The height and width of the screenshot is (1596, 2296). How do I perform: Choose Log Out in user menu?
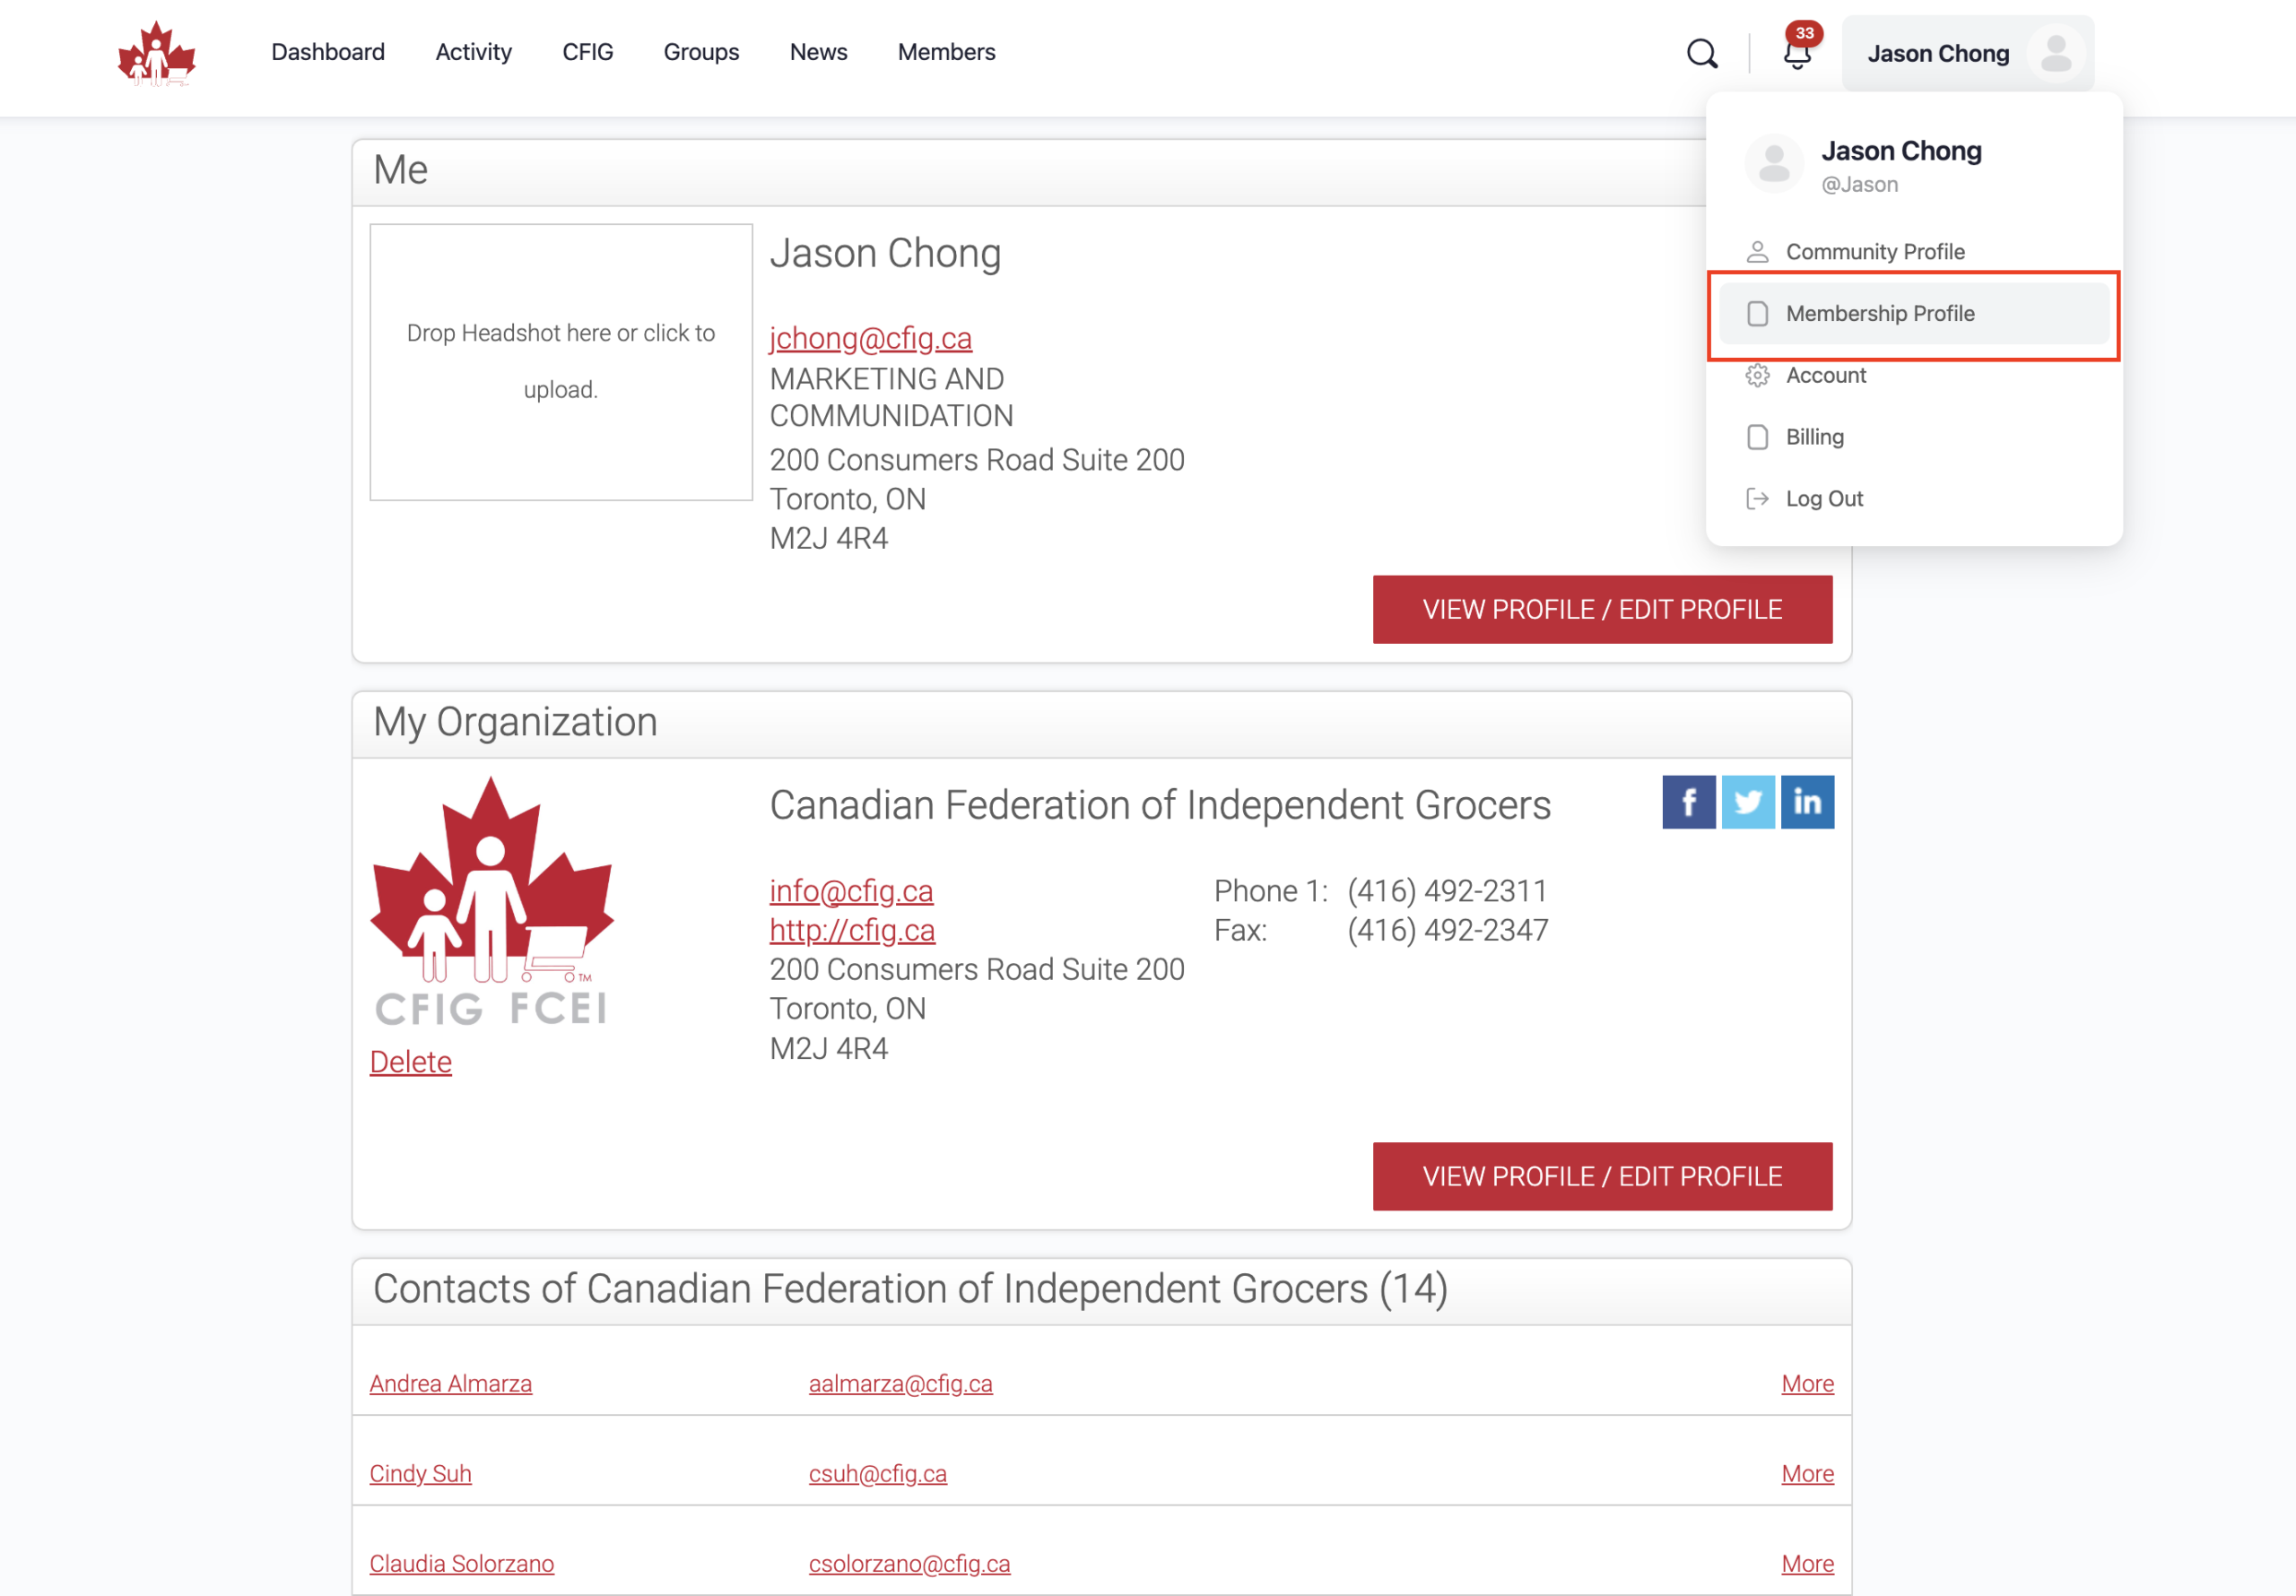1914,499
